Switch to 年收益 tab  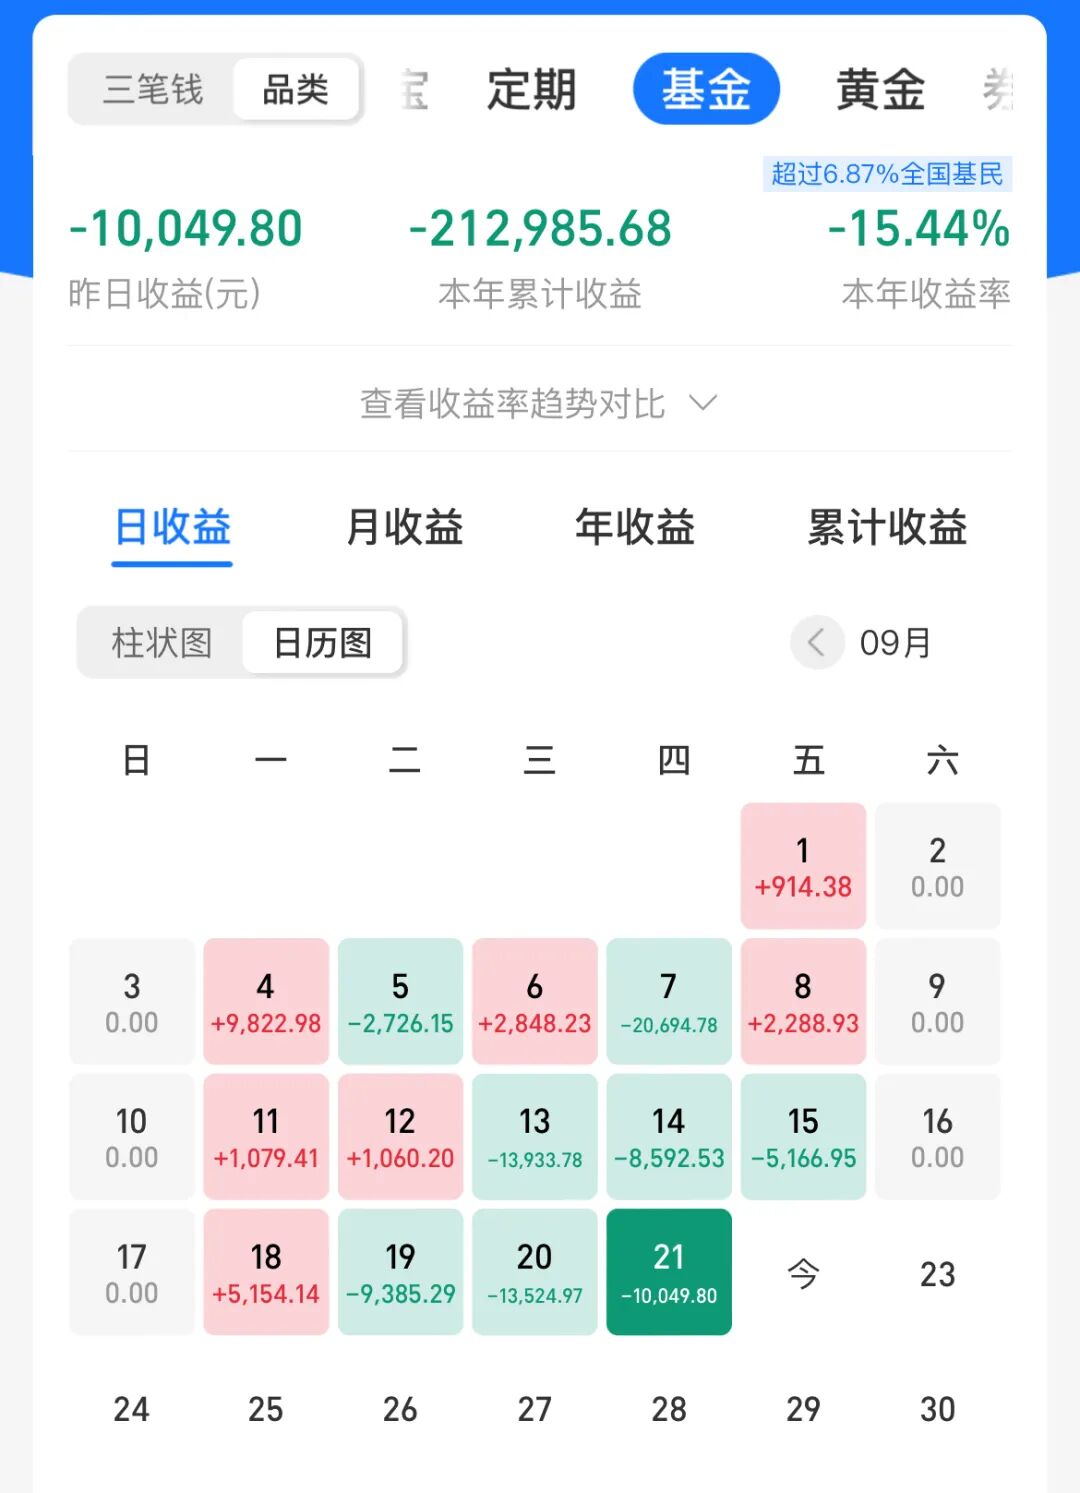click(635, 528)
